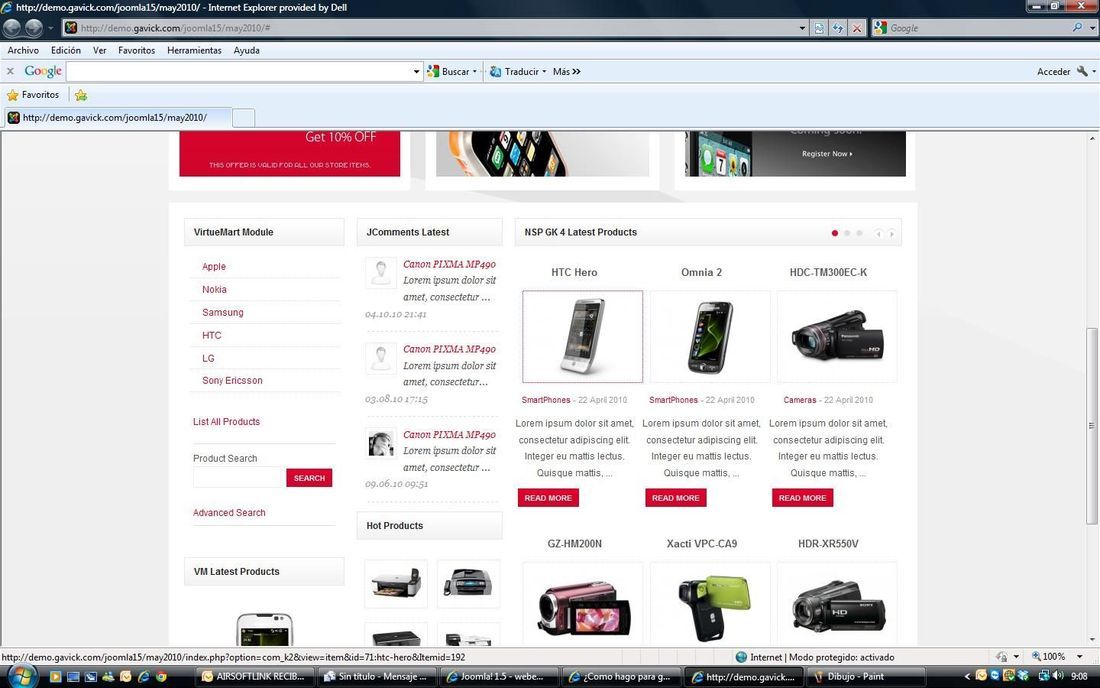Open the Ayuda menu
Screen dimensions: 1100x688
pyautogui.click(x=246, y=50)
